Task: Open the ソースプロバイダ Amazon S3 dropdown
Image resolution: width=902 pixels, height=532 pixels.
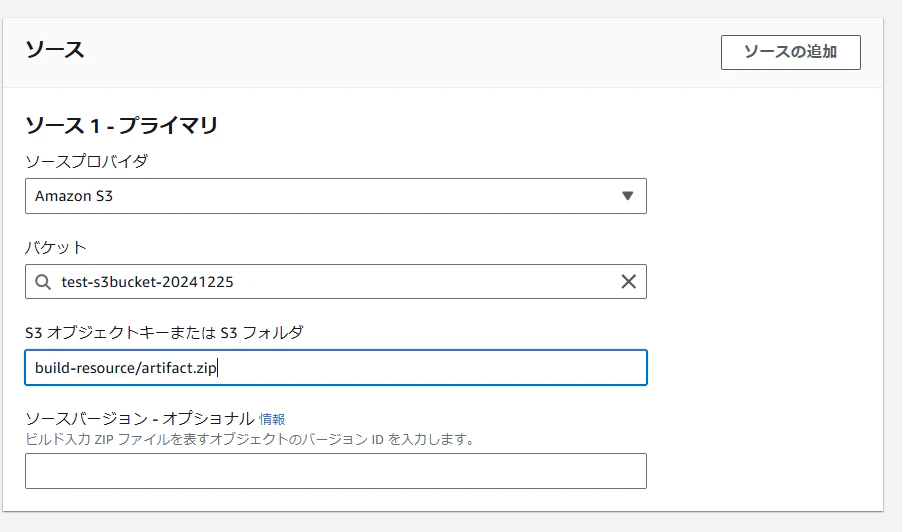Action: pos(336,196)
